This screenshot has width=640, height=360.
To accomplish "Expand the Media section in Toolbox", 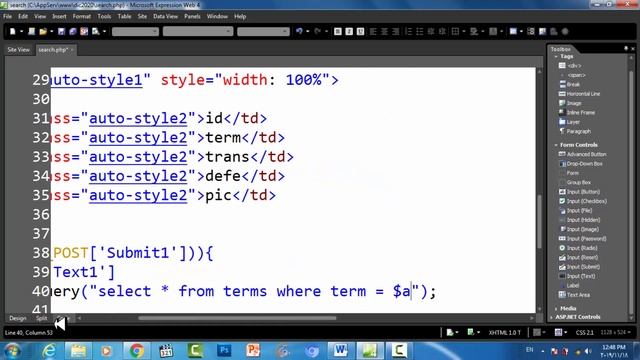I will pos(556,309).
